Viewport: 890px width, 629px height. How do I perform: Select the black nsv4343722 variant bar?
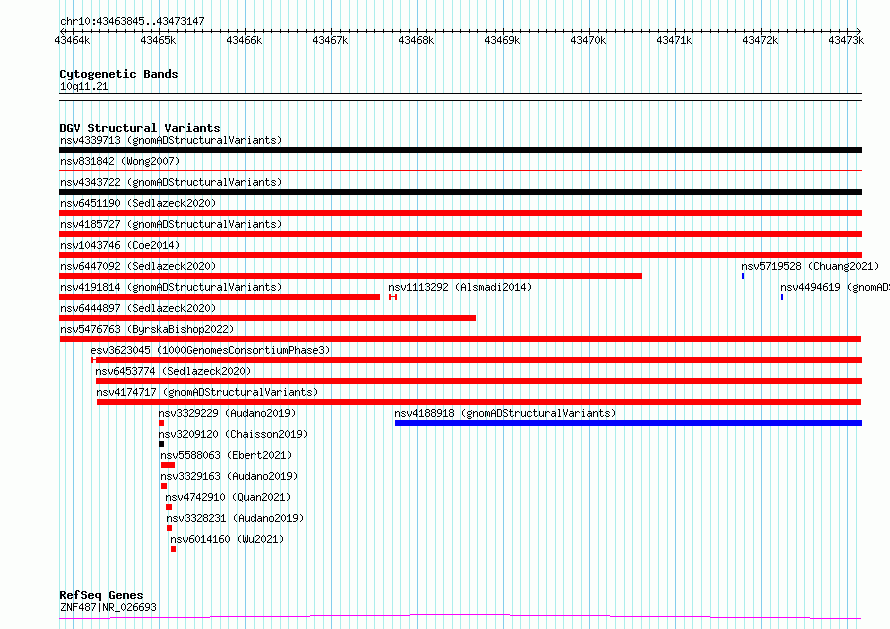pyautogui.click(x=460, y=192)
